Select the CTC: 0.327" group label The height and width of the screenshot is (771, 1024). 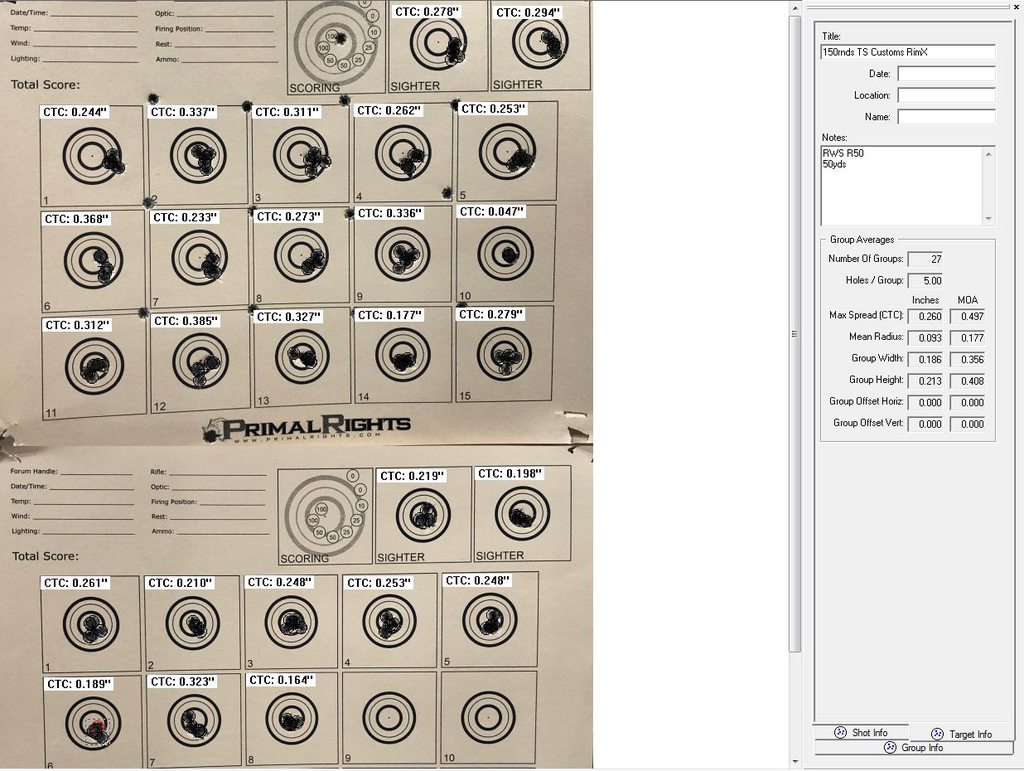(289, 317)
